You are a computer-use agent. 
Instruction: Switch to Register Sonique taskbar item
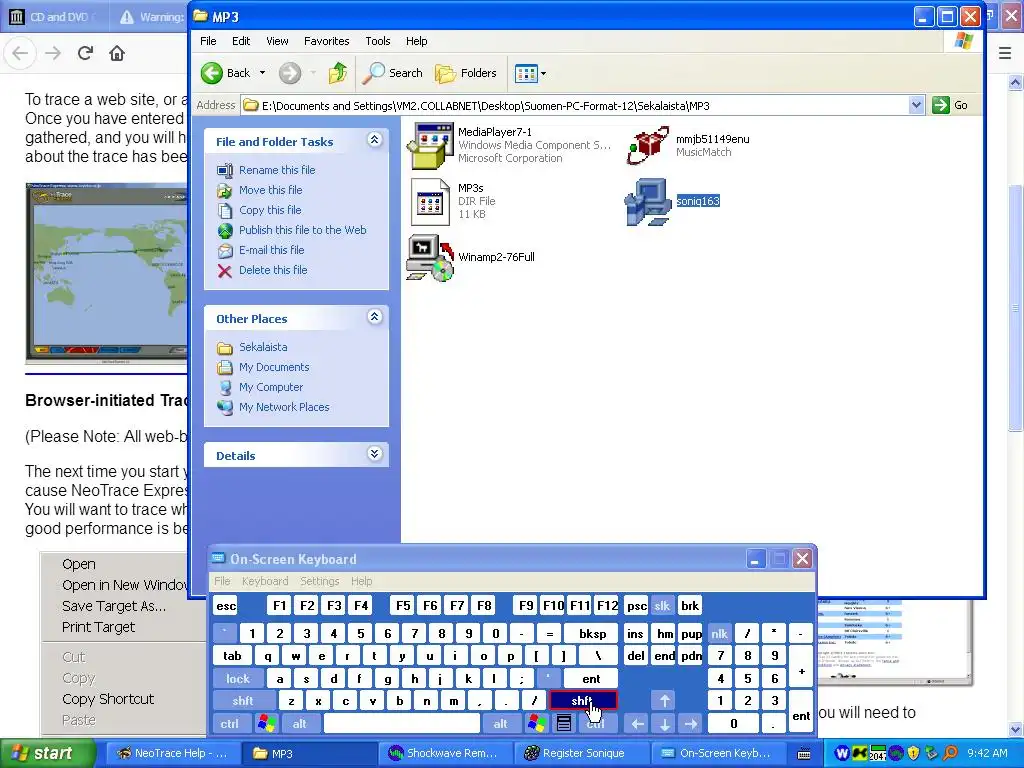click(581, 753)
